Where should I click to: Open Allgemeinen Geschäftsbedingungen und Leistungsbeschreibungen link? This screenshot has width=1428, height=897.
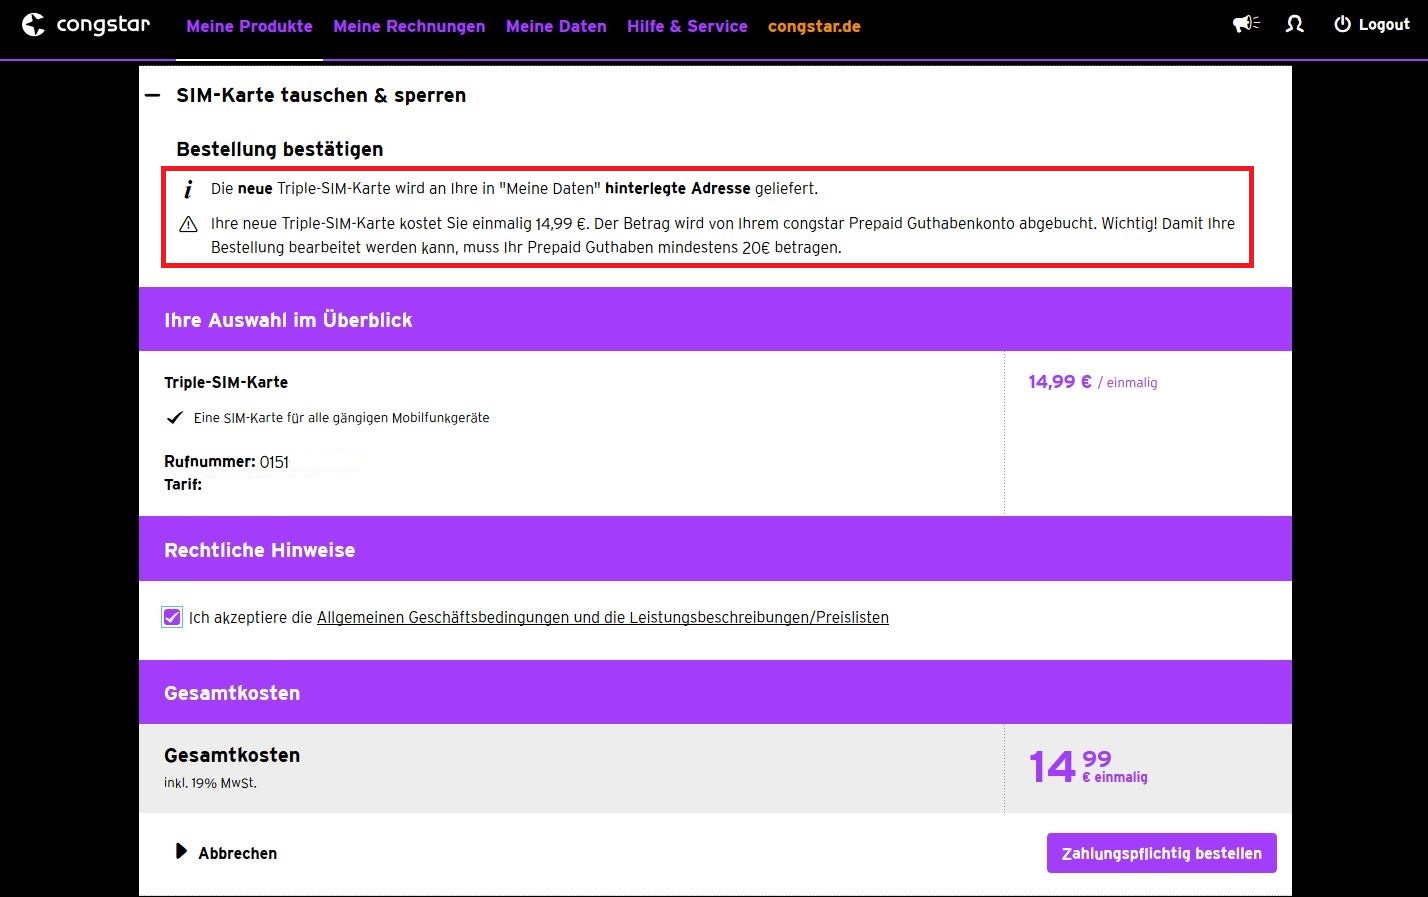coord(603,618)
